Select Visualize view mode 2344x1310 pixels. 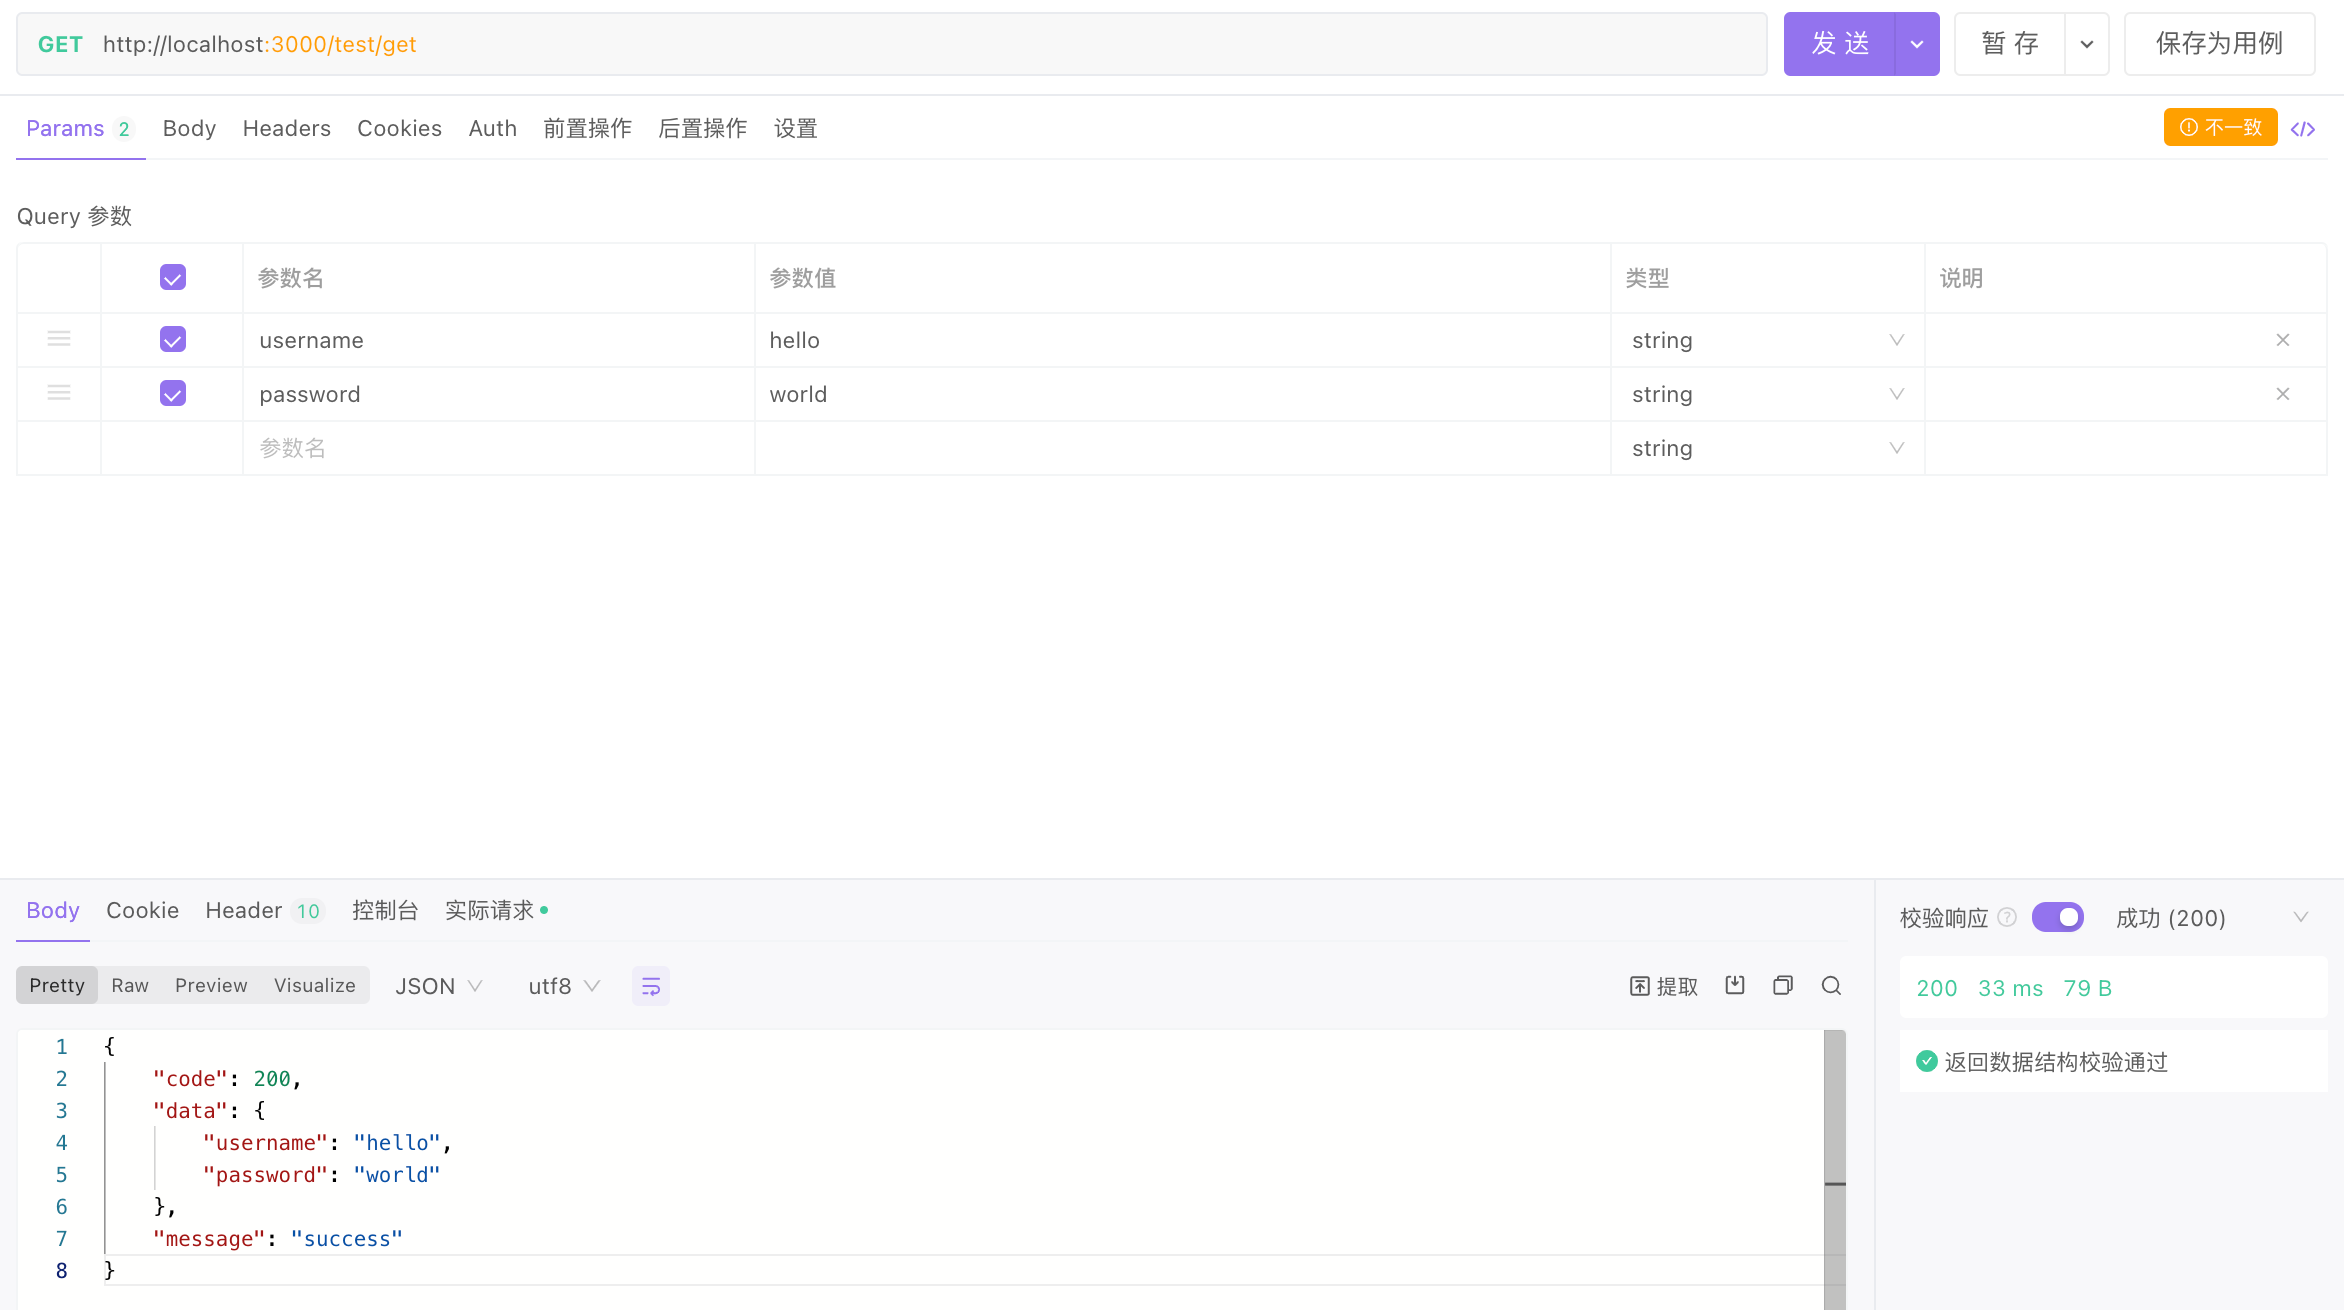point(314,985)
